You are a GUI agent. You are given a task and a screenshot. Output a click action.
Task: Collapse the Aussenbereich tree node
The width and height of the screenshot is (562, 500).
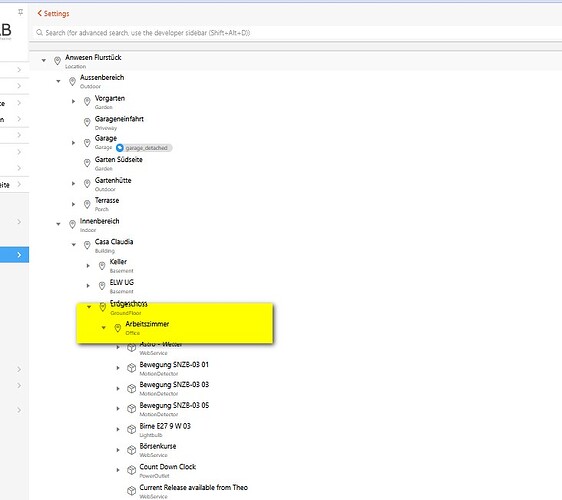[58, 81]
